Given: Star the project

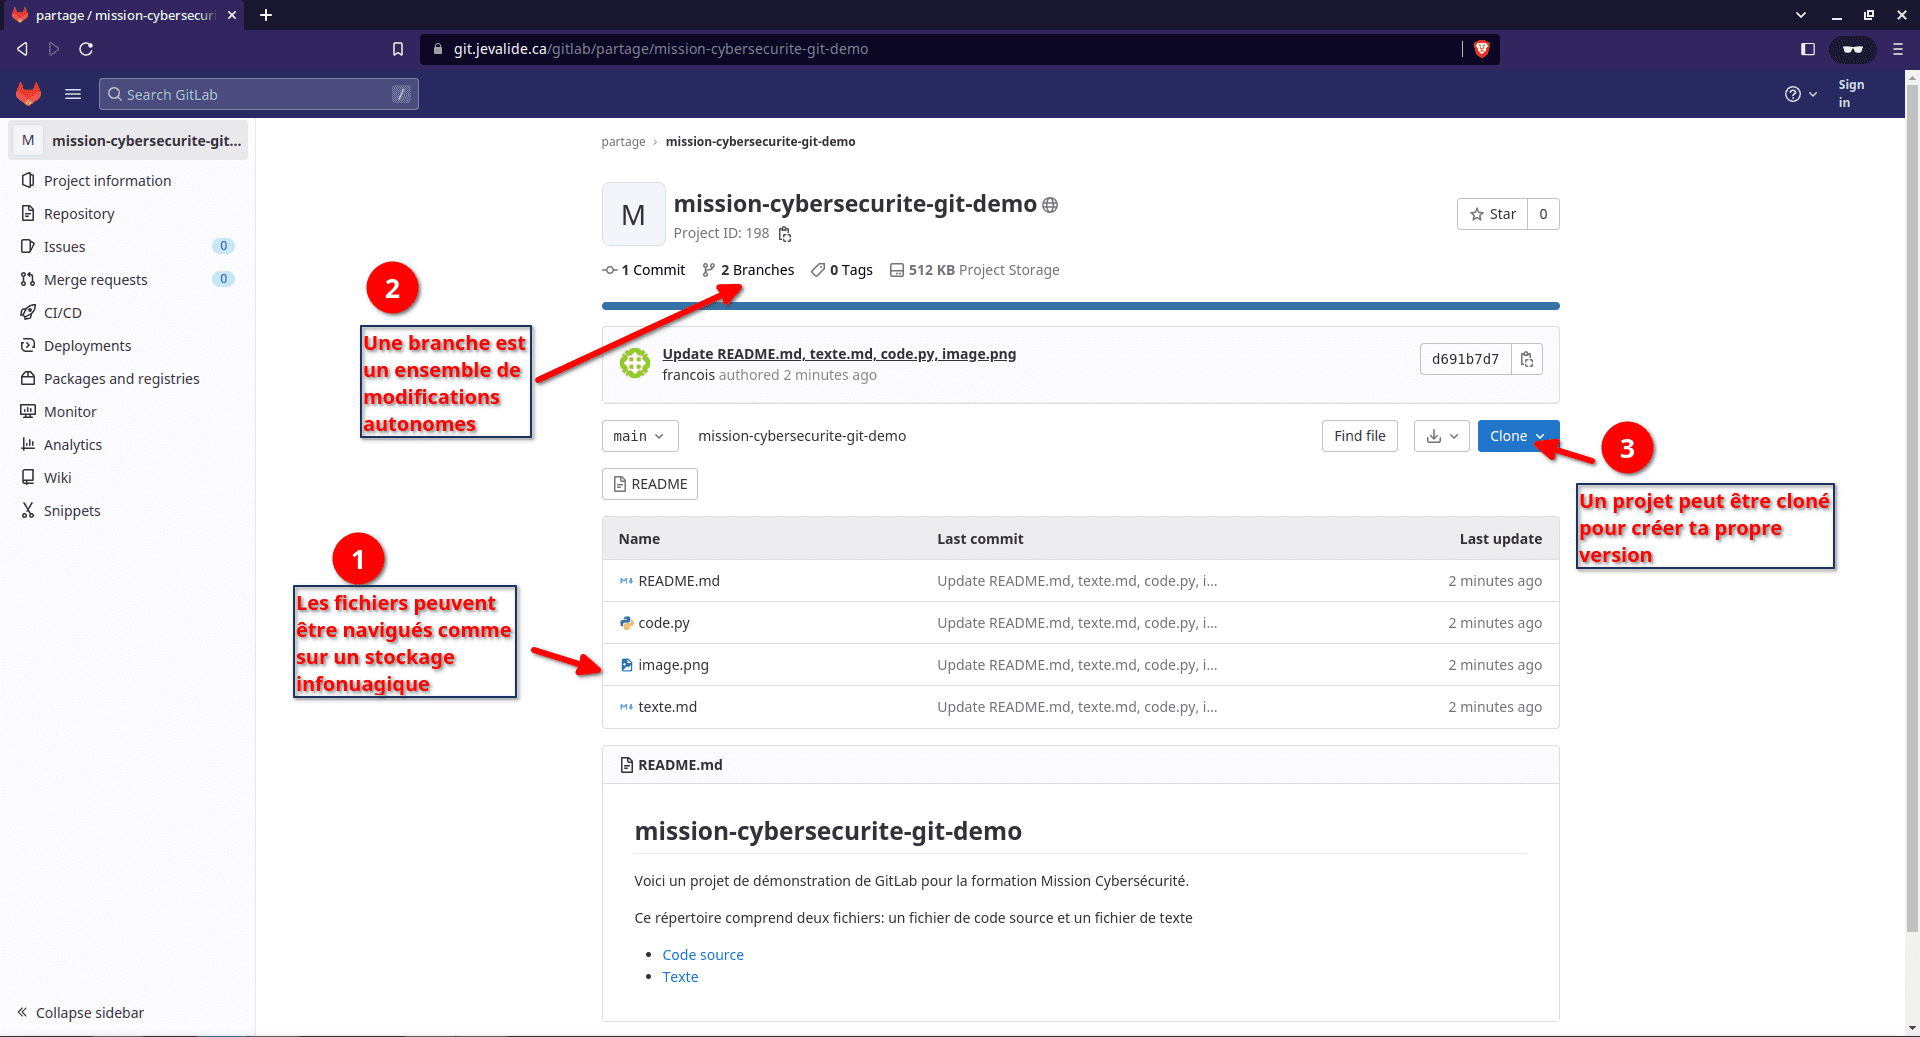Looking at the screenshot, I should point(1493,213).
